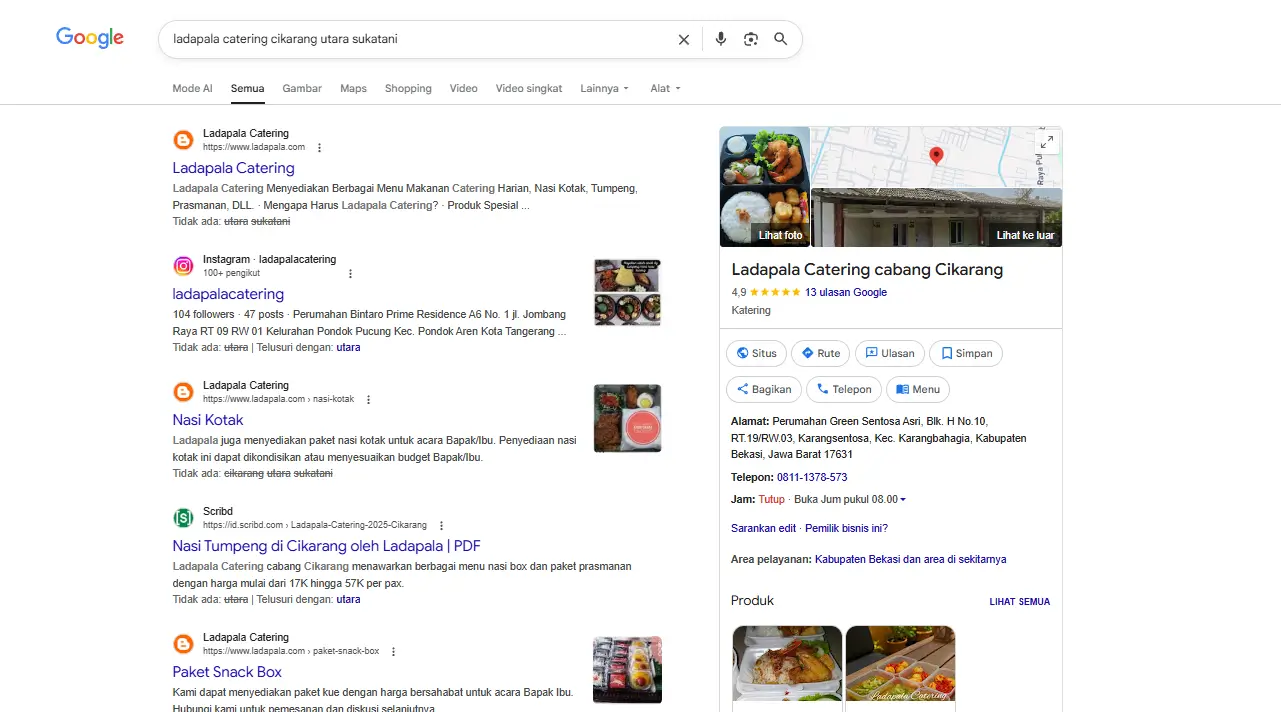1281x712 pixels.
Task: Click the Telepon call button
Action: point(844,389)
